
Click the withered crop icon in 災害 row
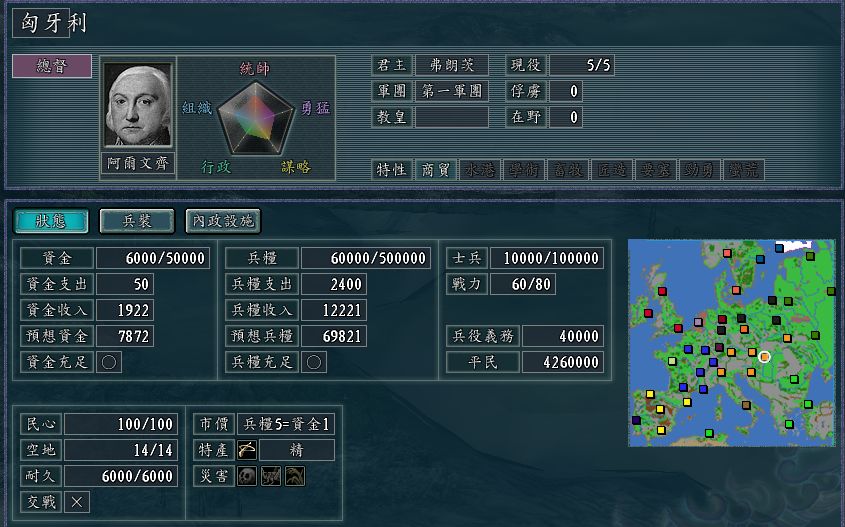coord(295,476)
